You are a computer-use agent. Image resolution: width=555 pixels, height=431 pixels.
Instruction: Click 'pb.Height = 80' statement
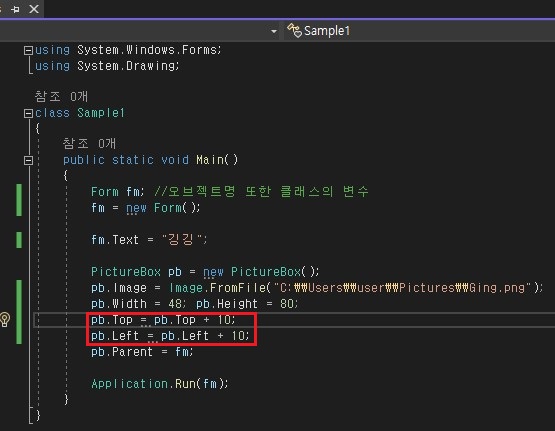[x=246, y=304]
